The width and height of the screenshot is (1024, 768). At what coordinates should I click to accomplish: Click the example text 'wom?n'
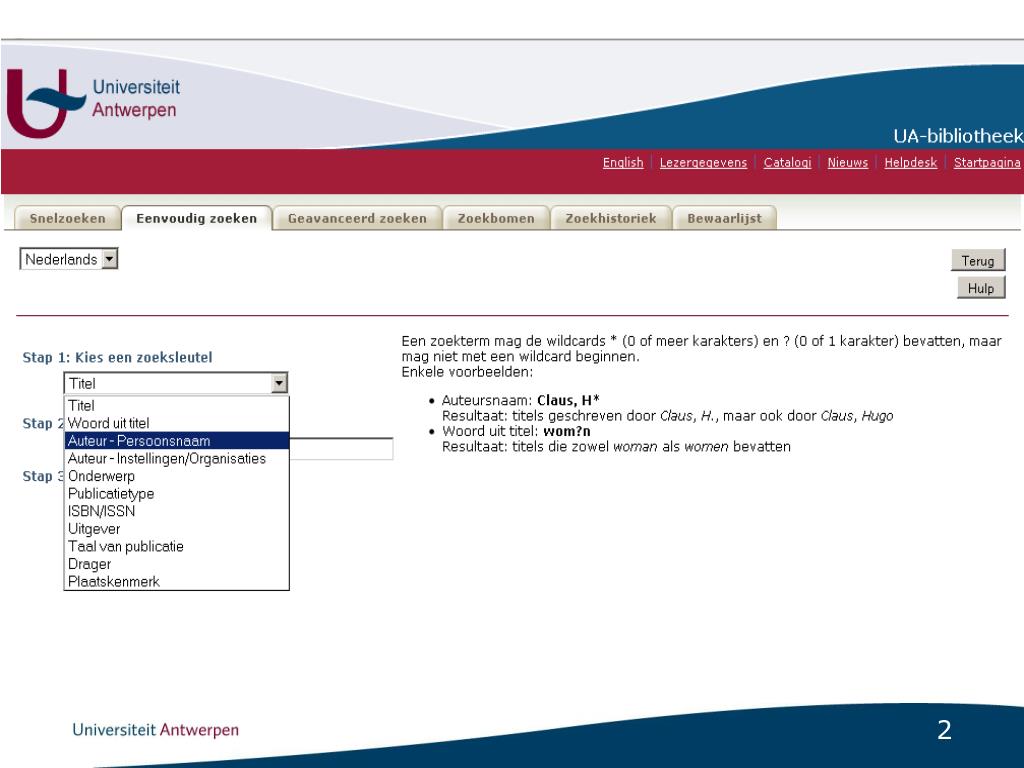(x=567, y=431)
